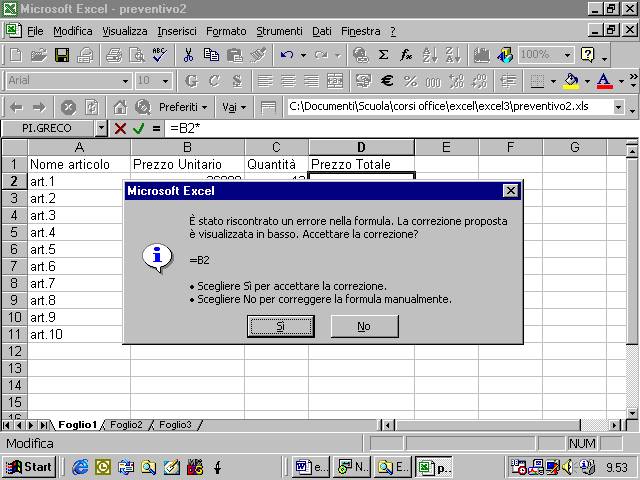The height and width of the screenshot is (480, 640).
Task: Click the Paste clipboard icon
Action: click(x=234, y=55)
